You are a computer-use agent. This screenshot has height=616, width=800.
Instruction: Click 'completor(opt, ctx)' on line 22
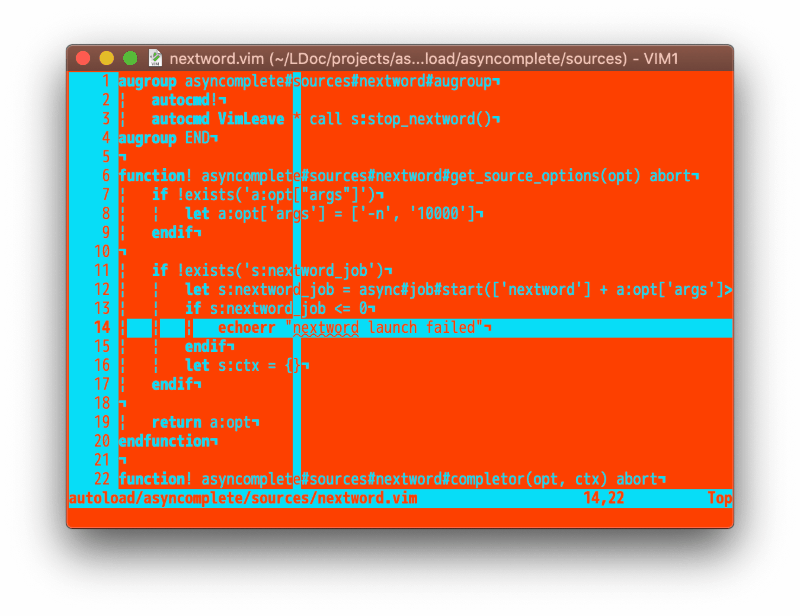(529, 479)
